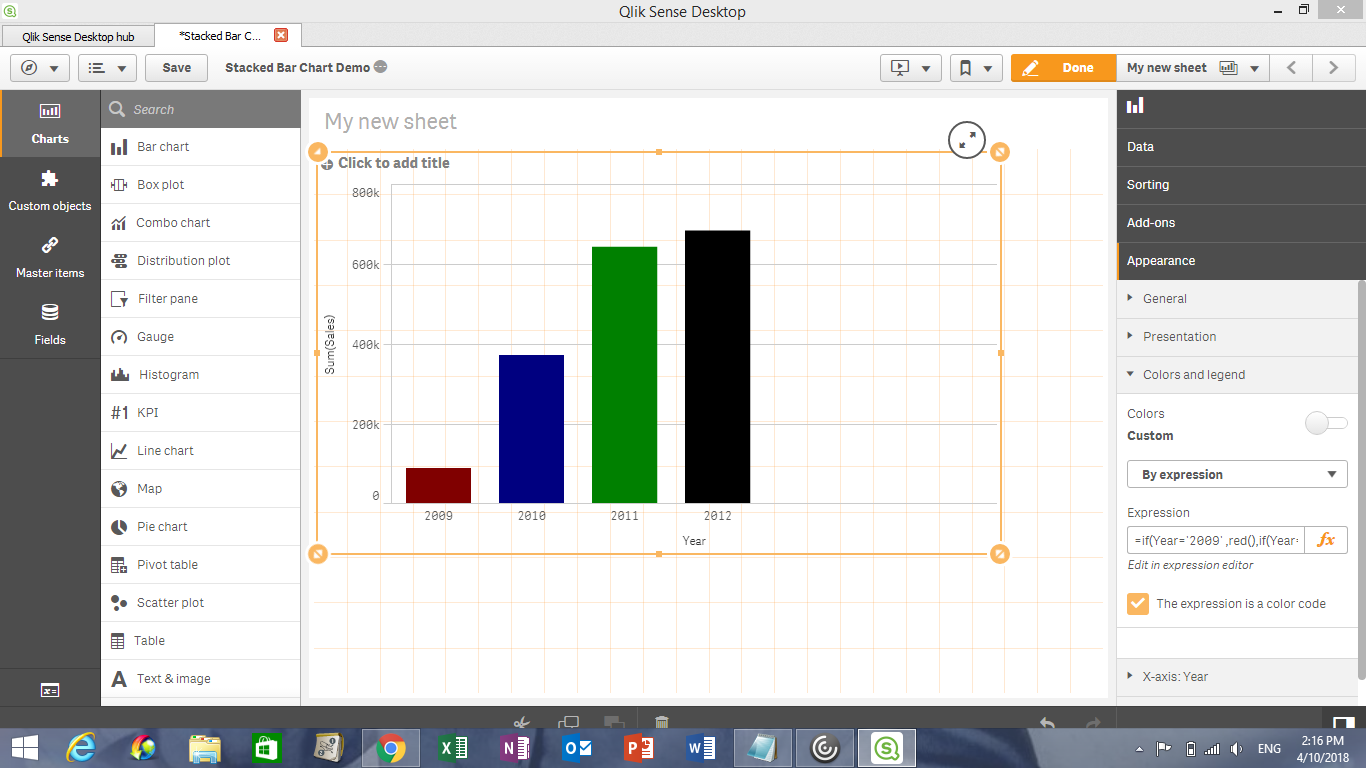This screenshot has height=768, width=1366.
Task: Open the Custom objects panel
Action: coord(50,190)
